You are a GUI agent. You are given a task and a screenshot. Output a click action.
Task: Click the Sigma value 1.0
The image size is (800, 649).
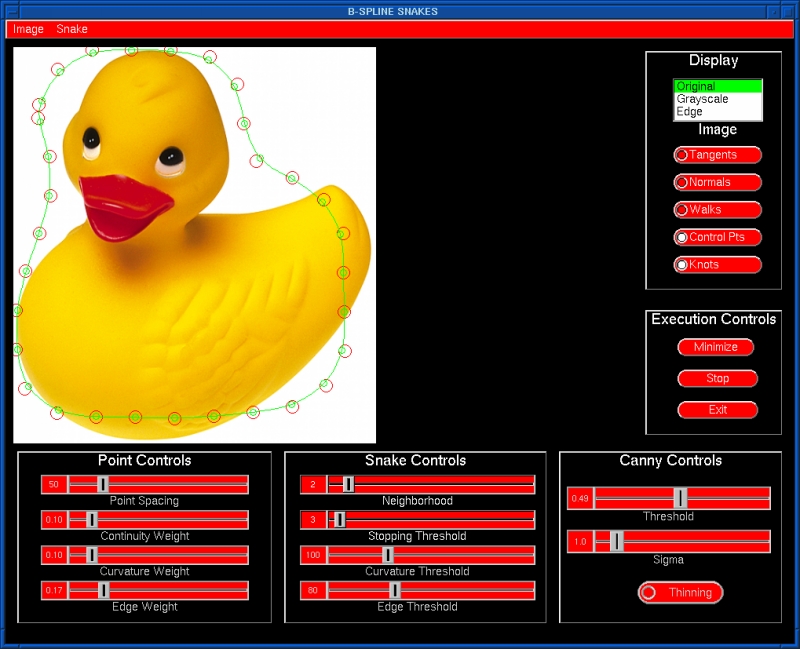580,541
